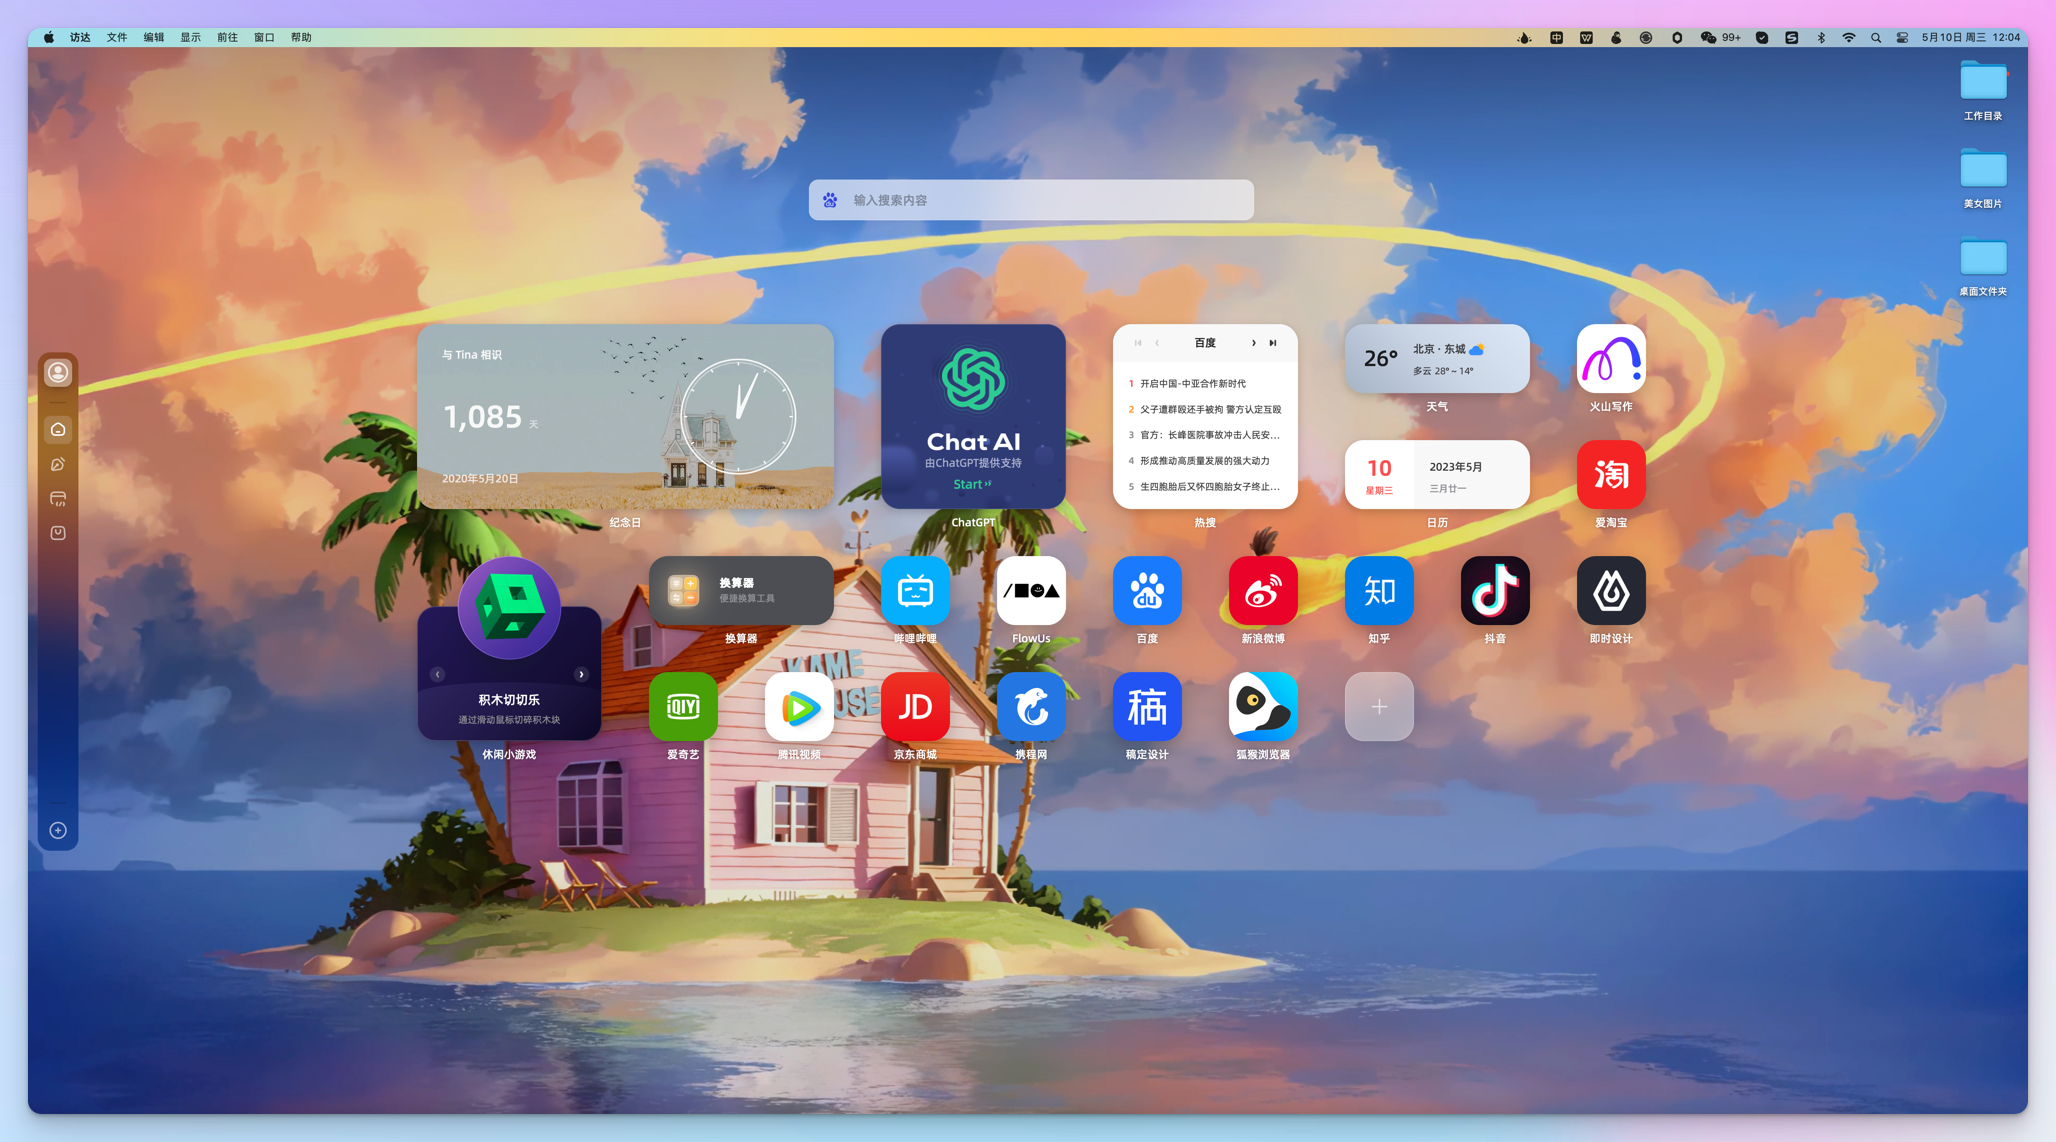The image size is (2056, 1142).
Task: Launch the FlowUs app
Action: (x=1031, y=591)
